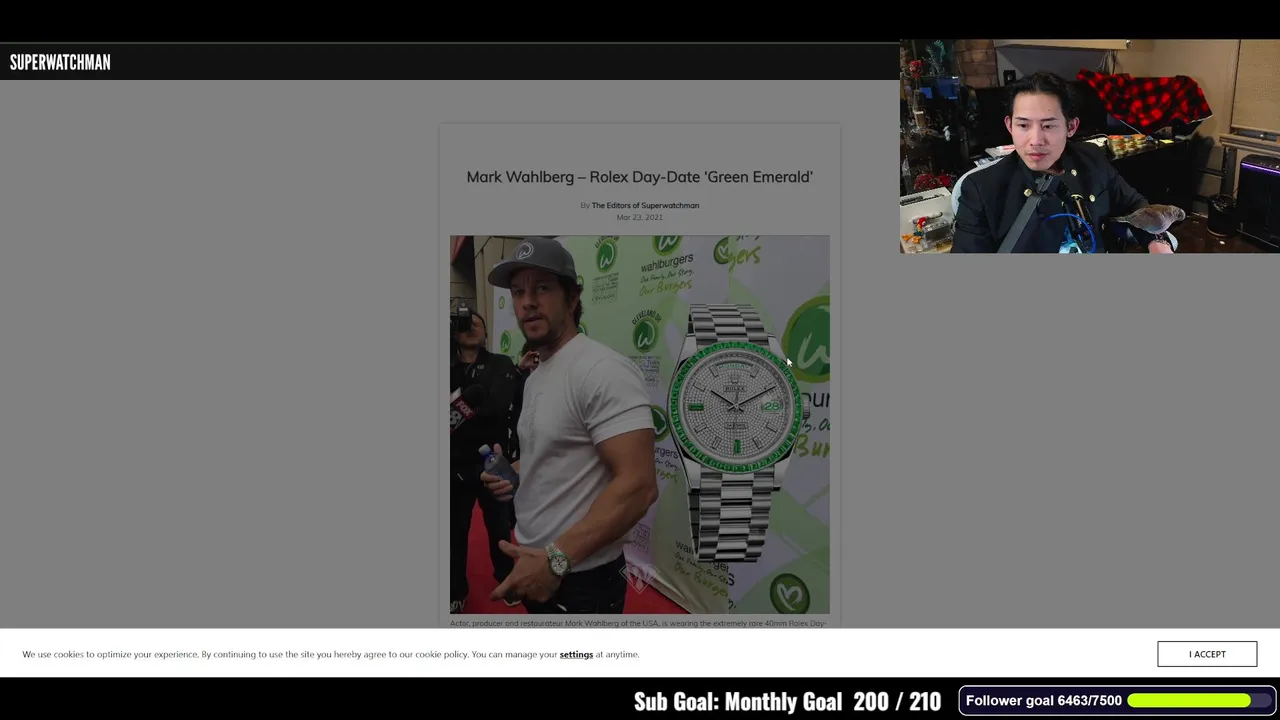Viewport: 1280px width, 720px height.
Task: Click the Mark Wahlberg Rolex article headline
Action: 639,177
